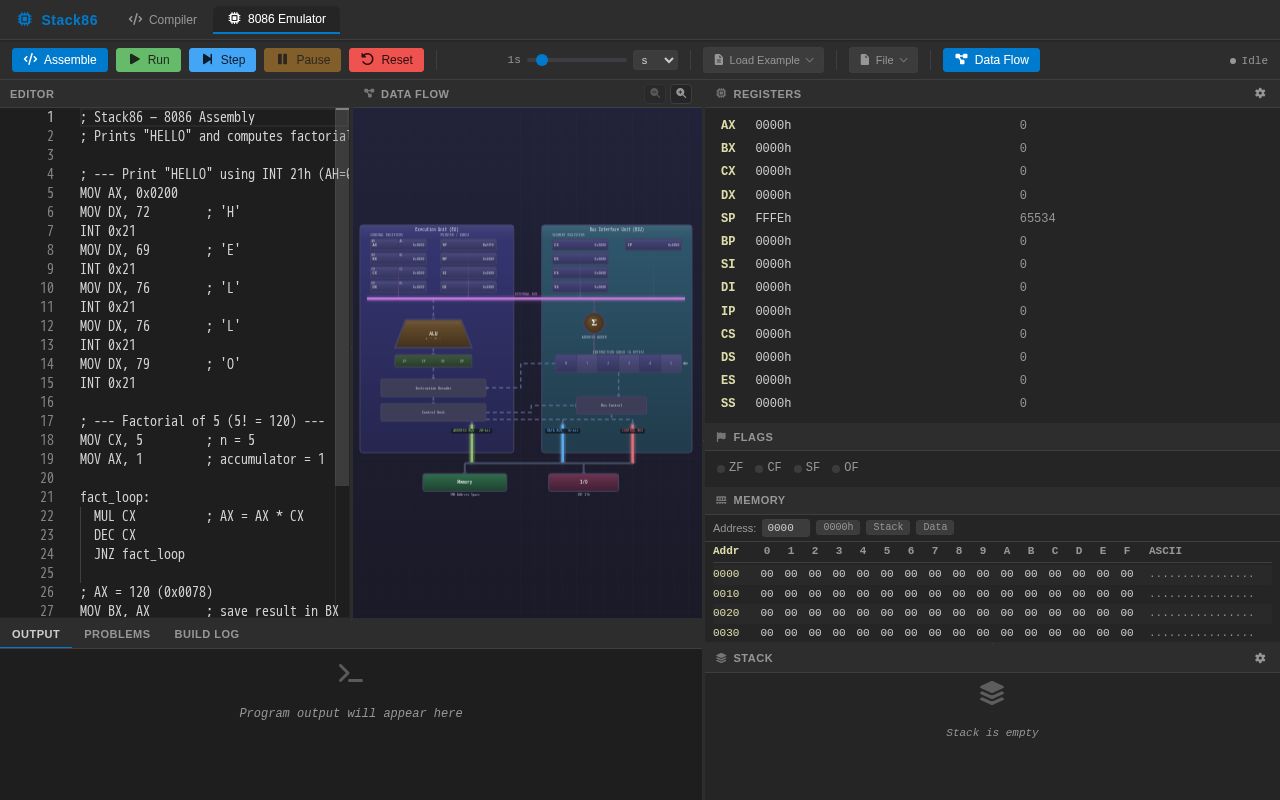
Task: Click the red Reset button
Action: click(x=386, y=60)
